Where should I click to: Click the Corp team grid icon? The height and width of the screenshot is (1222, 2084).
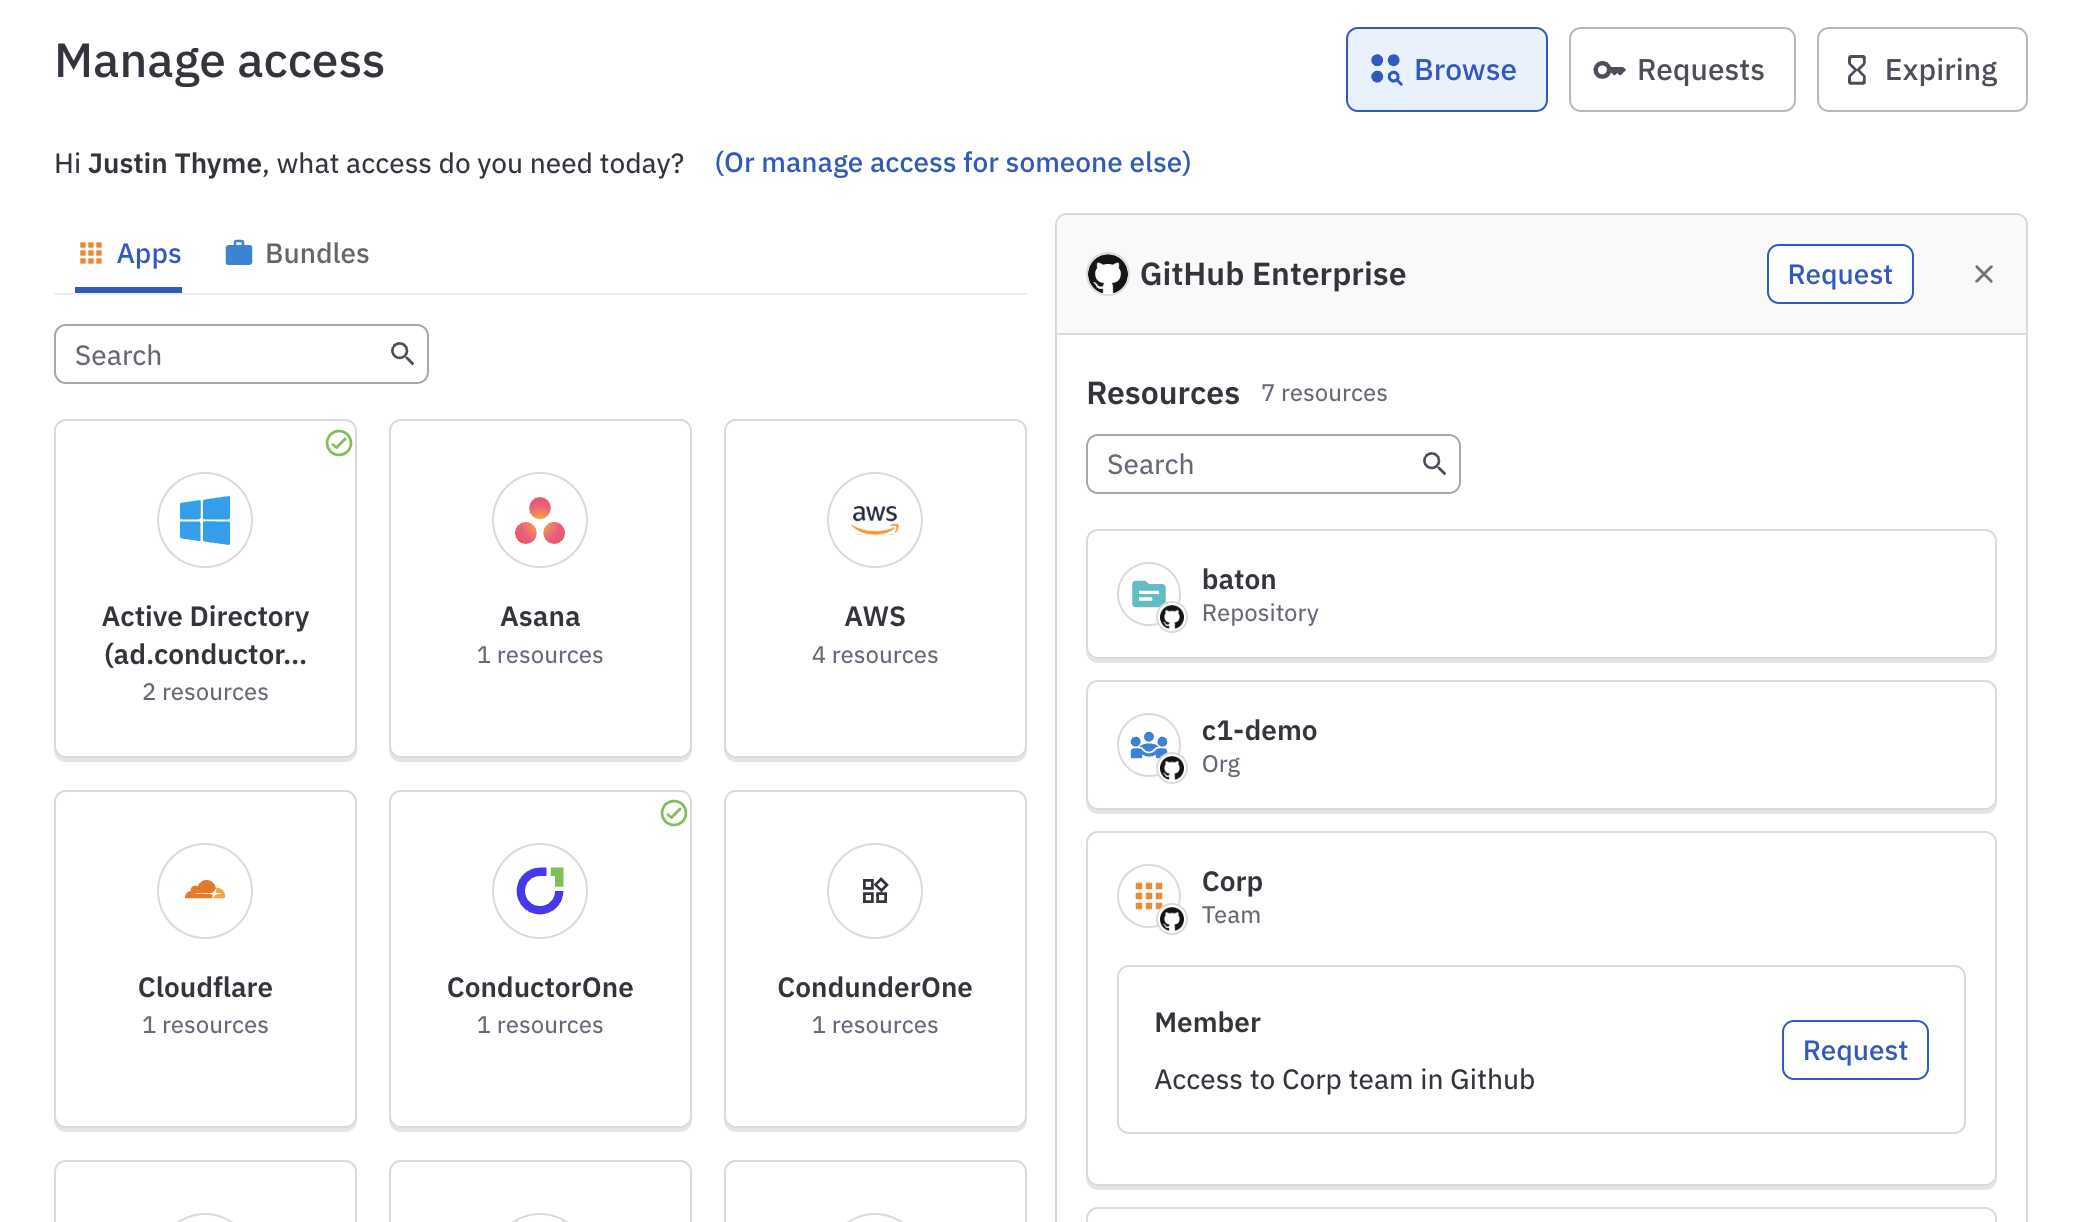click(1148, 896)
